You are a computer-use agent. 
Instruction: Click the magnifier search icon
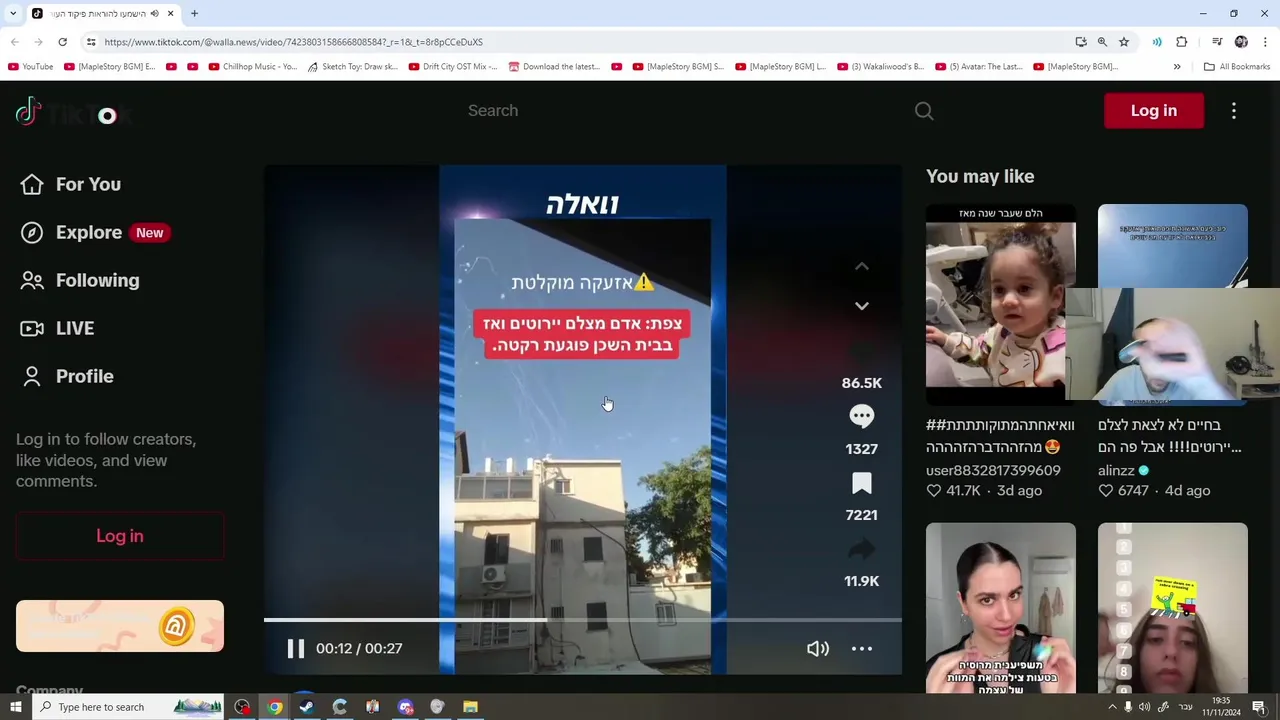click(x=924, y=111)
